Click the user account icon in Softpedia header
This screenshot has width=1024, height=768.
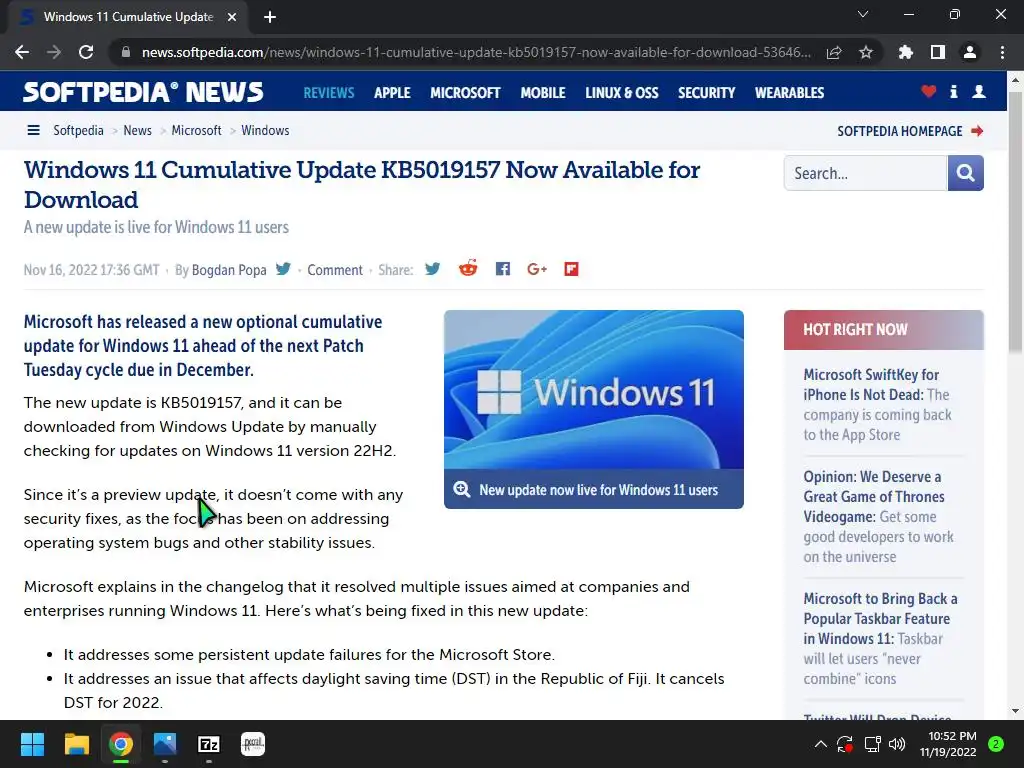979,91
